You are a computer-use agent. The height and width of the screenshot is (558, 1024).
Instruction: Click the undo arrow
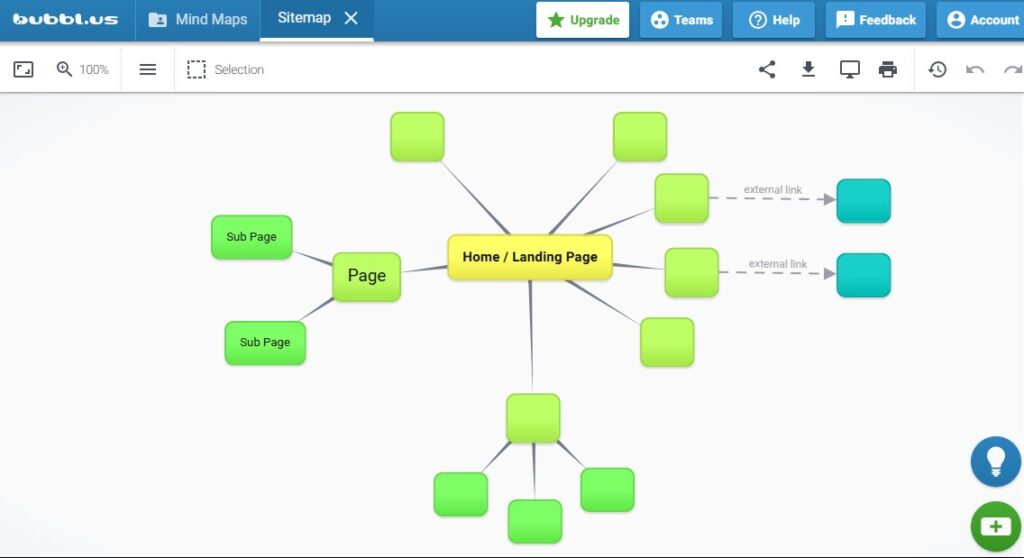coord(975,69)
